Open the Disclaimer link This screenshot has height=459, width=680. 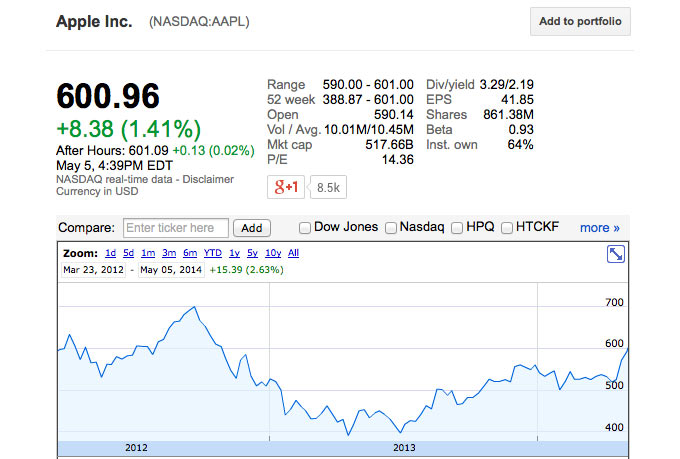(208, 179)
